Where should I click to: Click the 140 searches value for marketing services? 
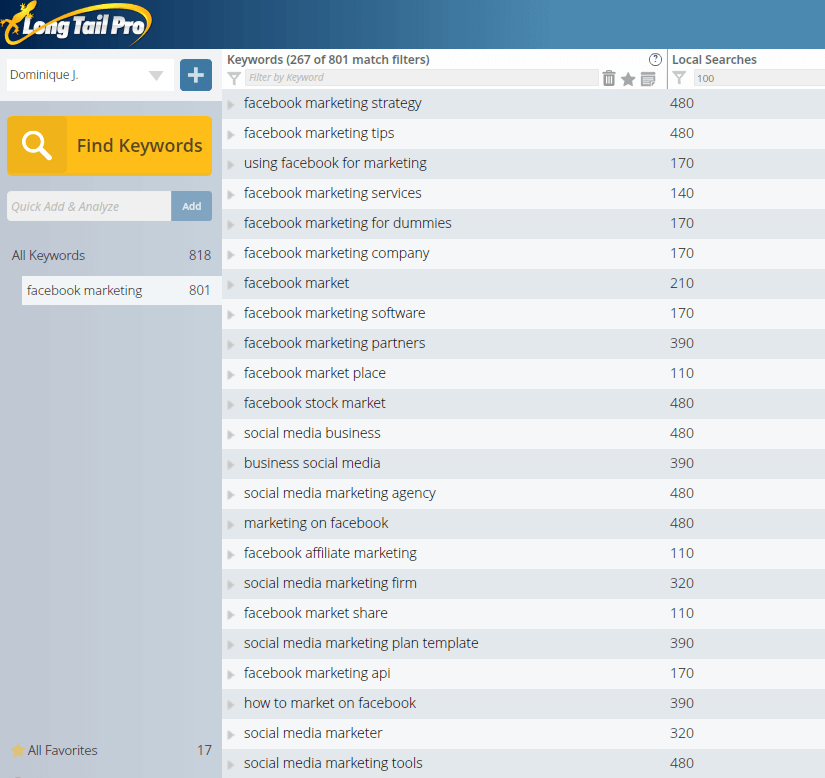tap(682, 193)
